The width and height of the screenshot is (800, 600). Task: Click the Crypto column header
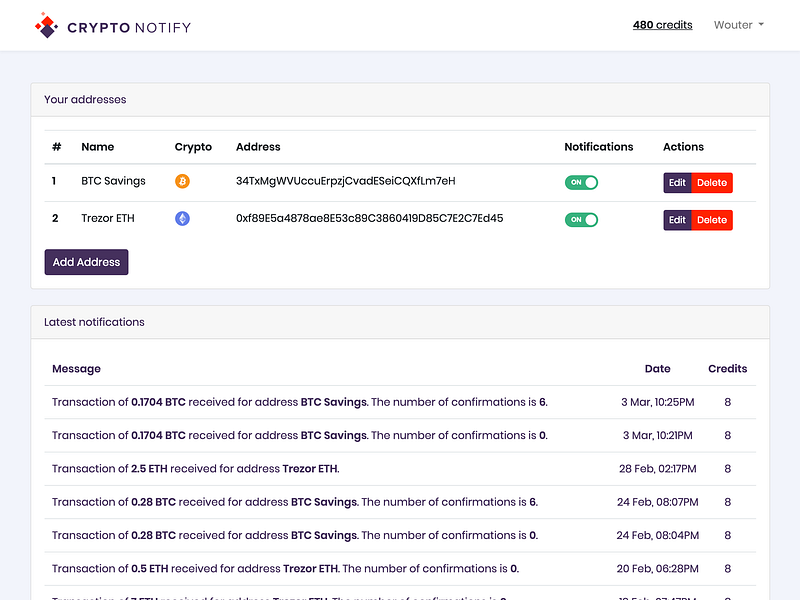click(x=193, y=147)
